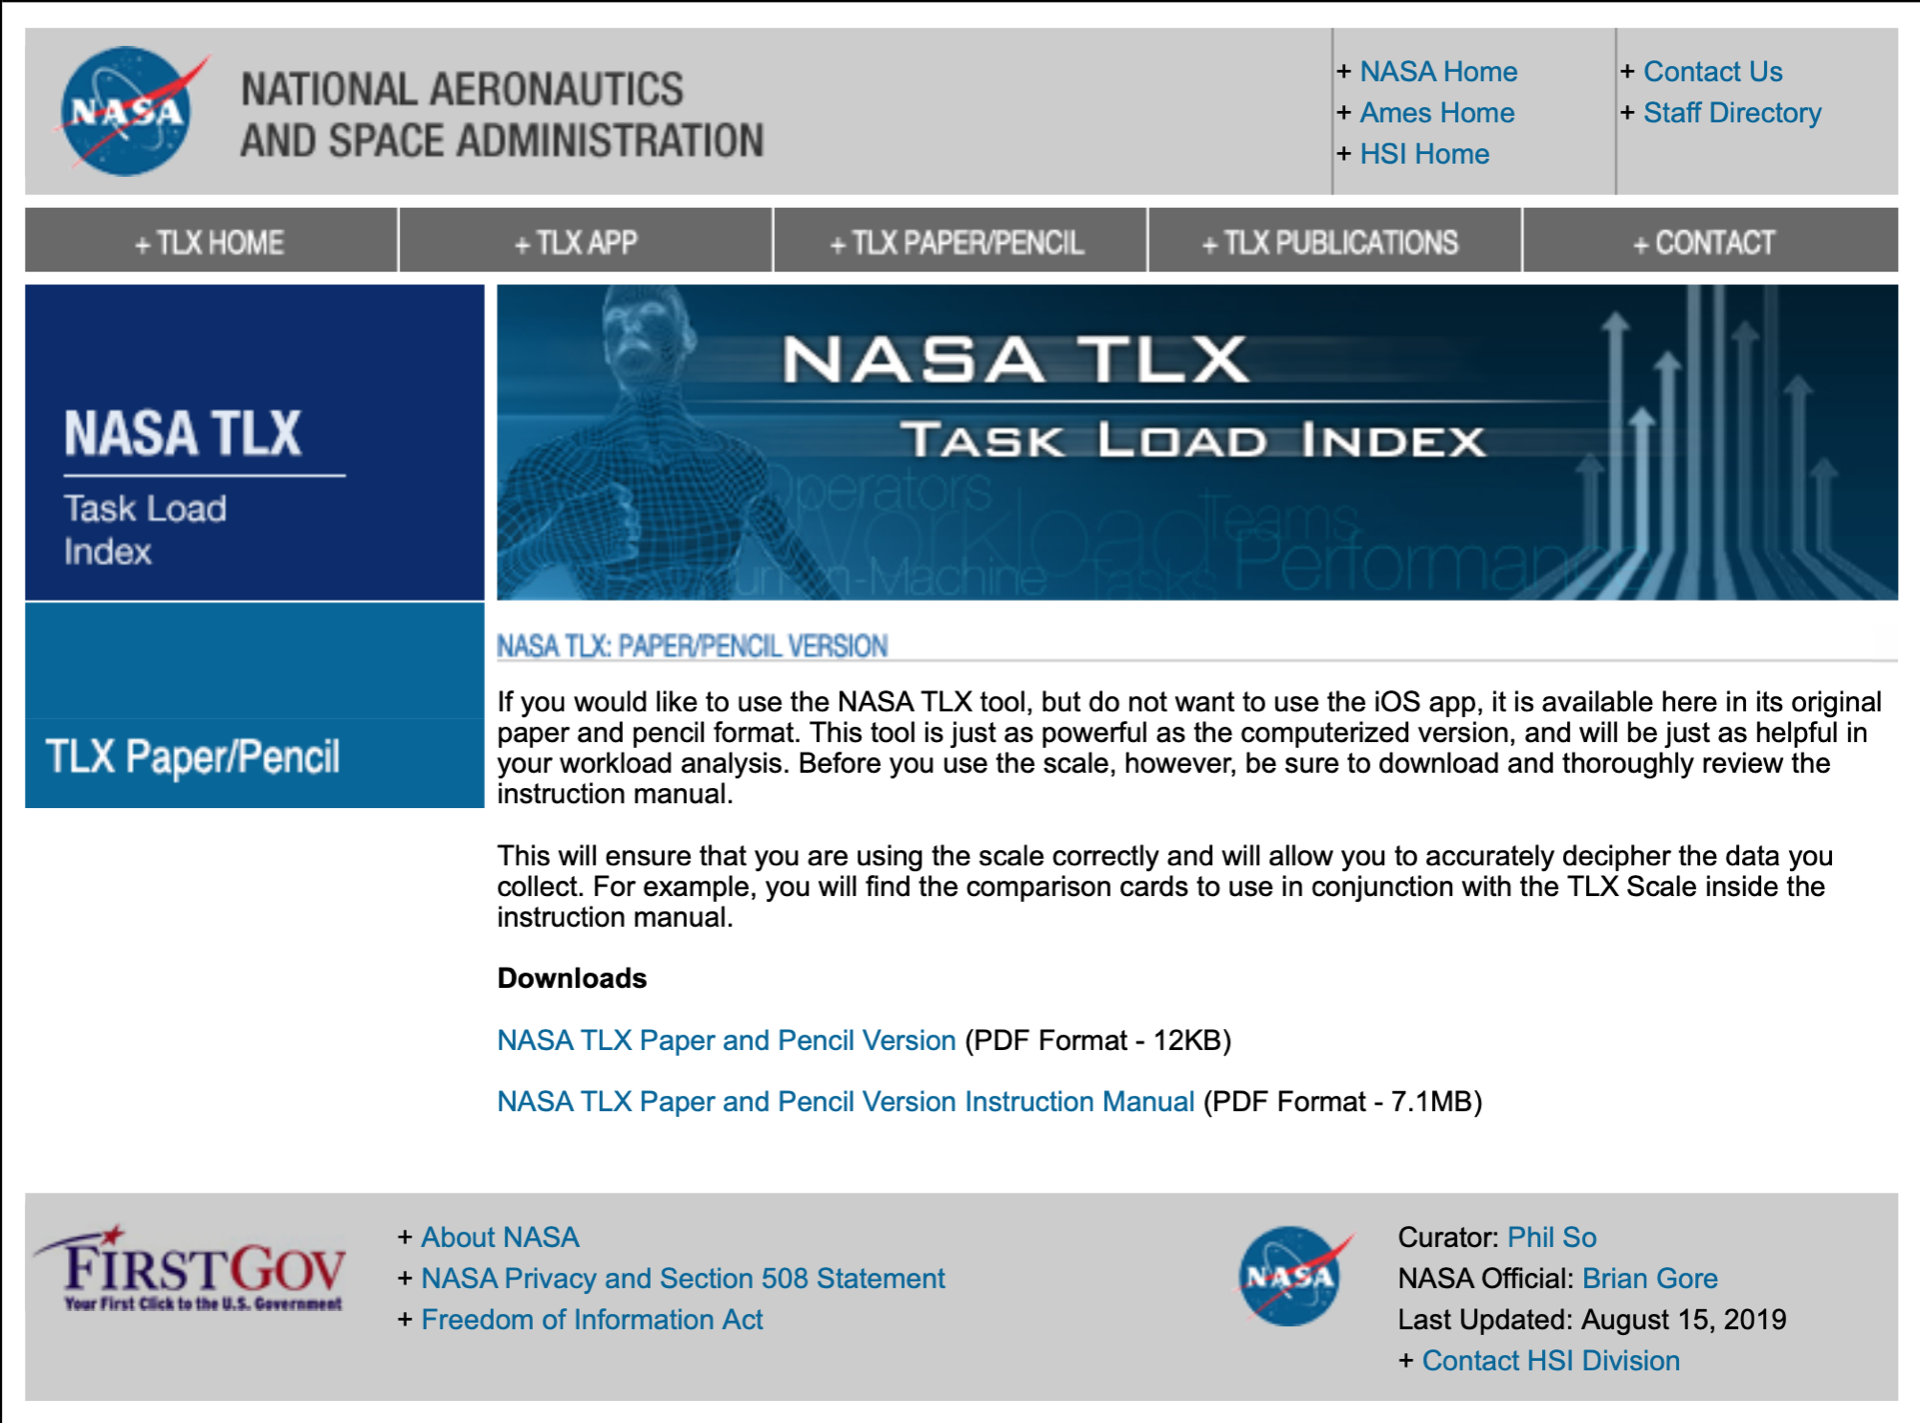
Task: Open the About NASA footer link
Action: (499, 1237)
